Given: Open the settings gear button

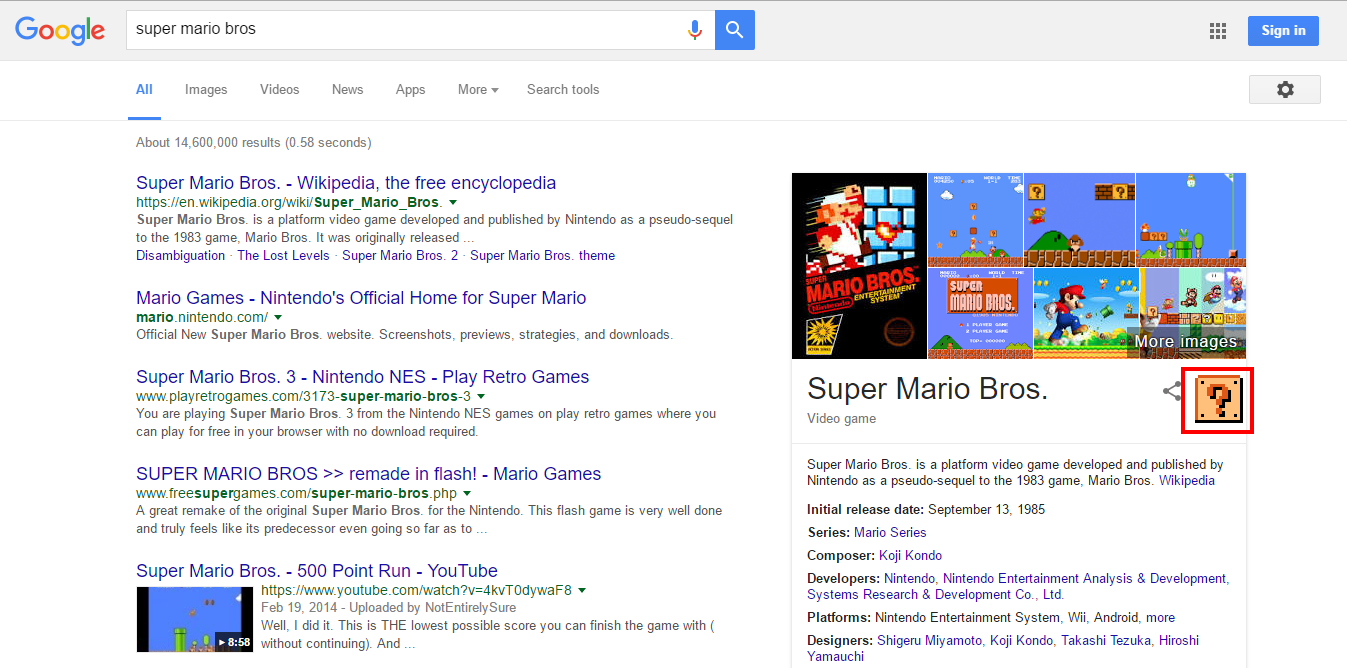Looking at the screenshot, I should tap(1285, 89).
